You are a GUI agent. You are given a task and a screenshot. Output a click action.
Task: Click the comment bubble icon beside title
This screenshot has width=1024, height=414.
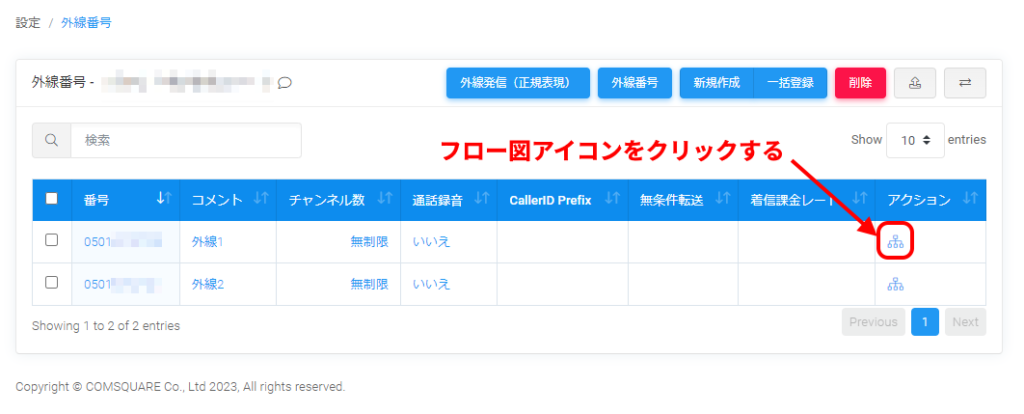click(x=285, y=84)
